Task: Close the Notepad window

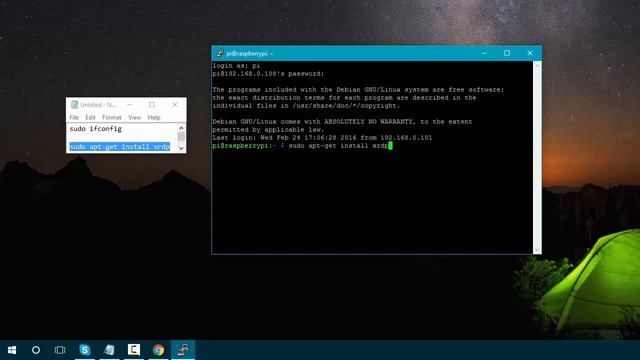Action: point(175,104)
